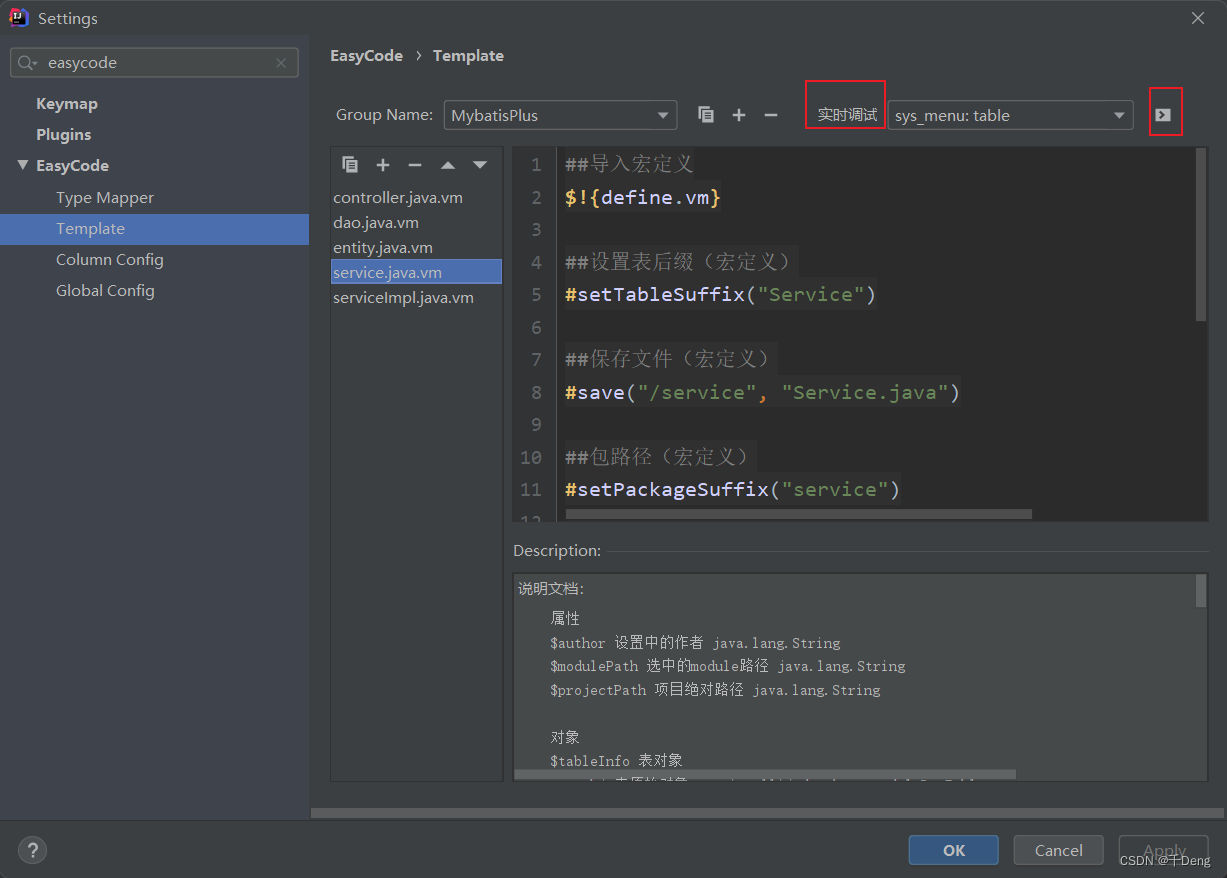Select Plugins in settings tree
1227x878 pixels.
(64, 135)
